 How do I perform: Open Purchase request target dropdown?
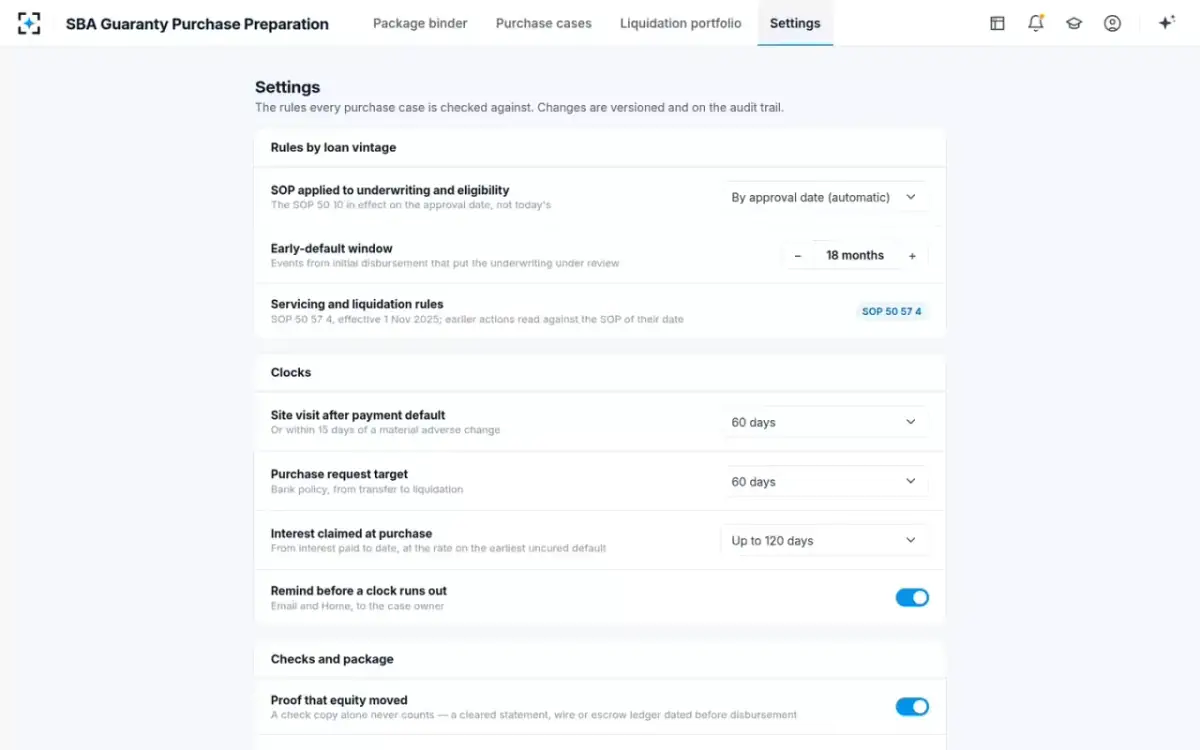coord(825,481)
